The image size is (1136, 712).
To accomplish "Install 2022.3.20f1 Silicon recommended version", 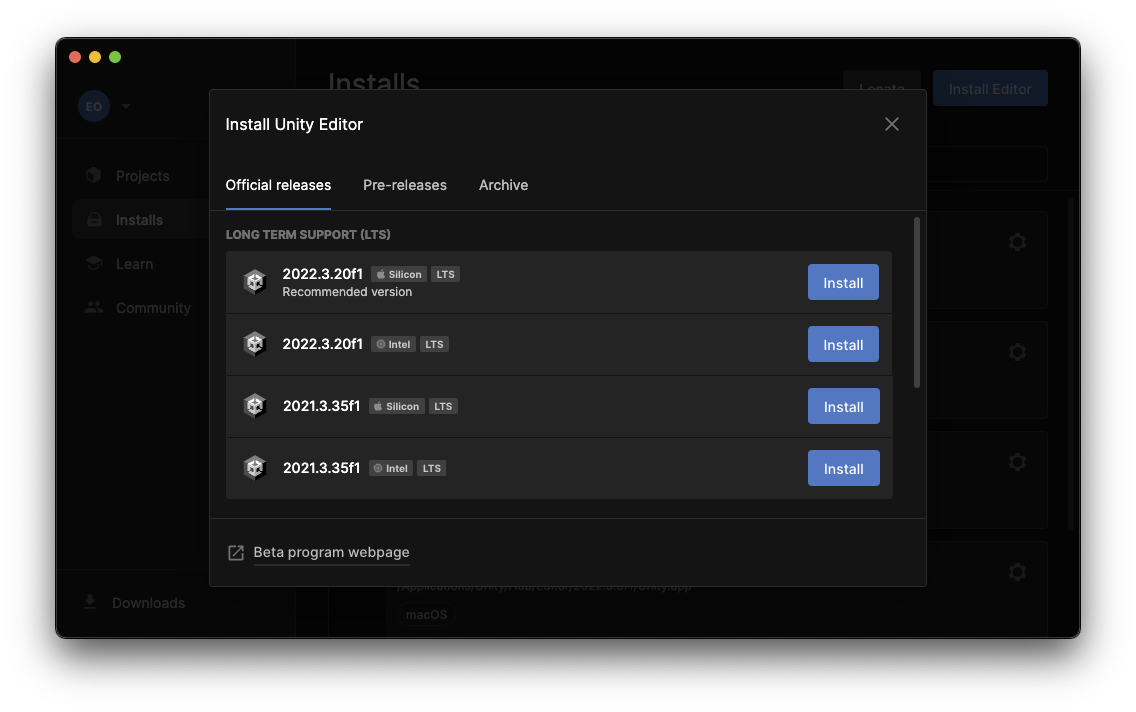I will point(843,283).
